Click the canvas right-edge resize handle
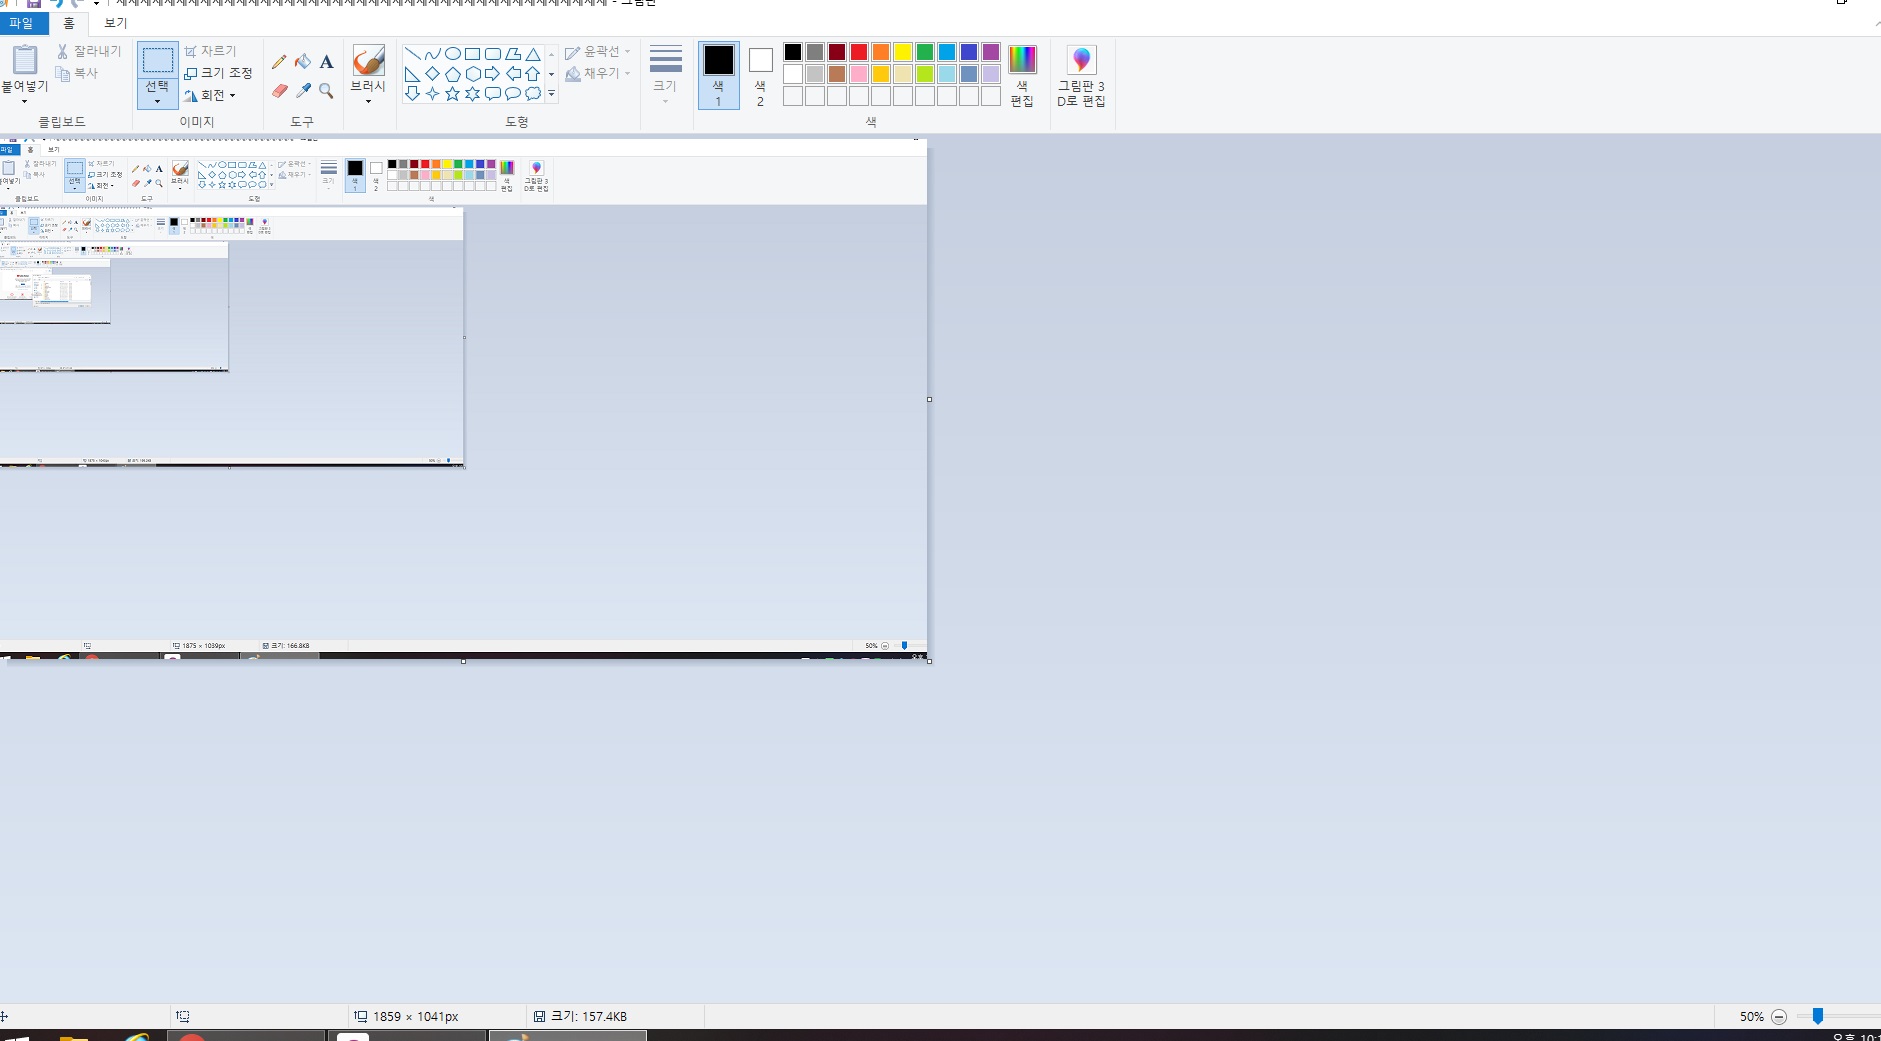 click(930, 400)
